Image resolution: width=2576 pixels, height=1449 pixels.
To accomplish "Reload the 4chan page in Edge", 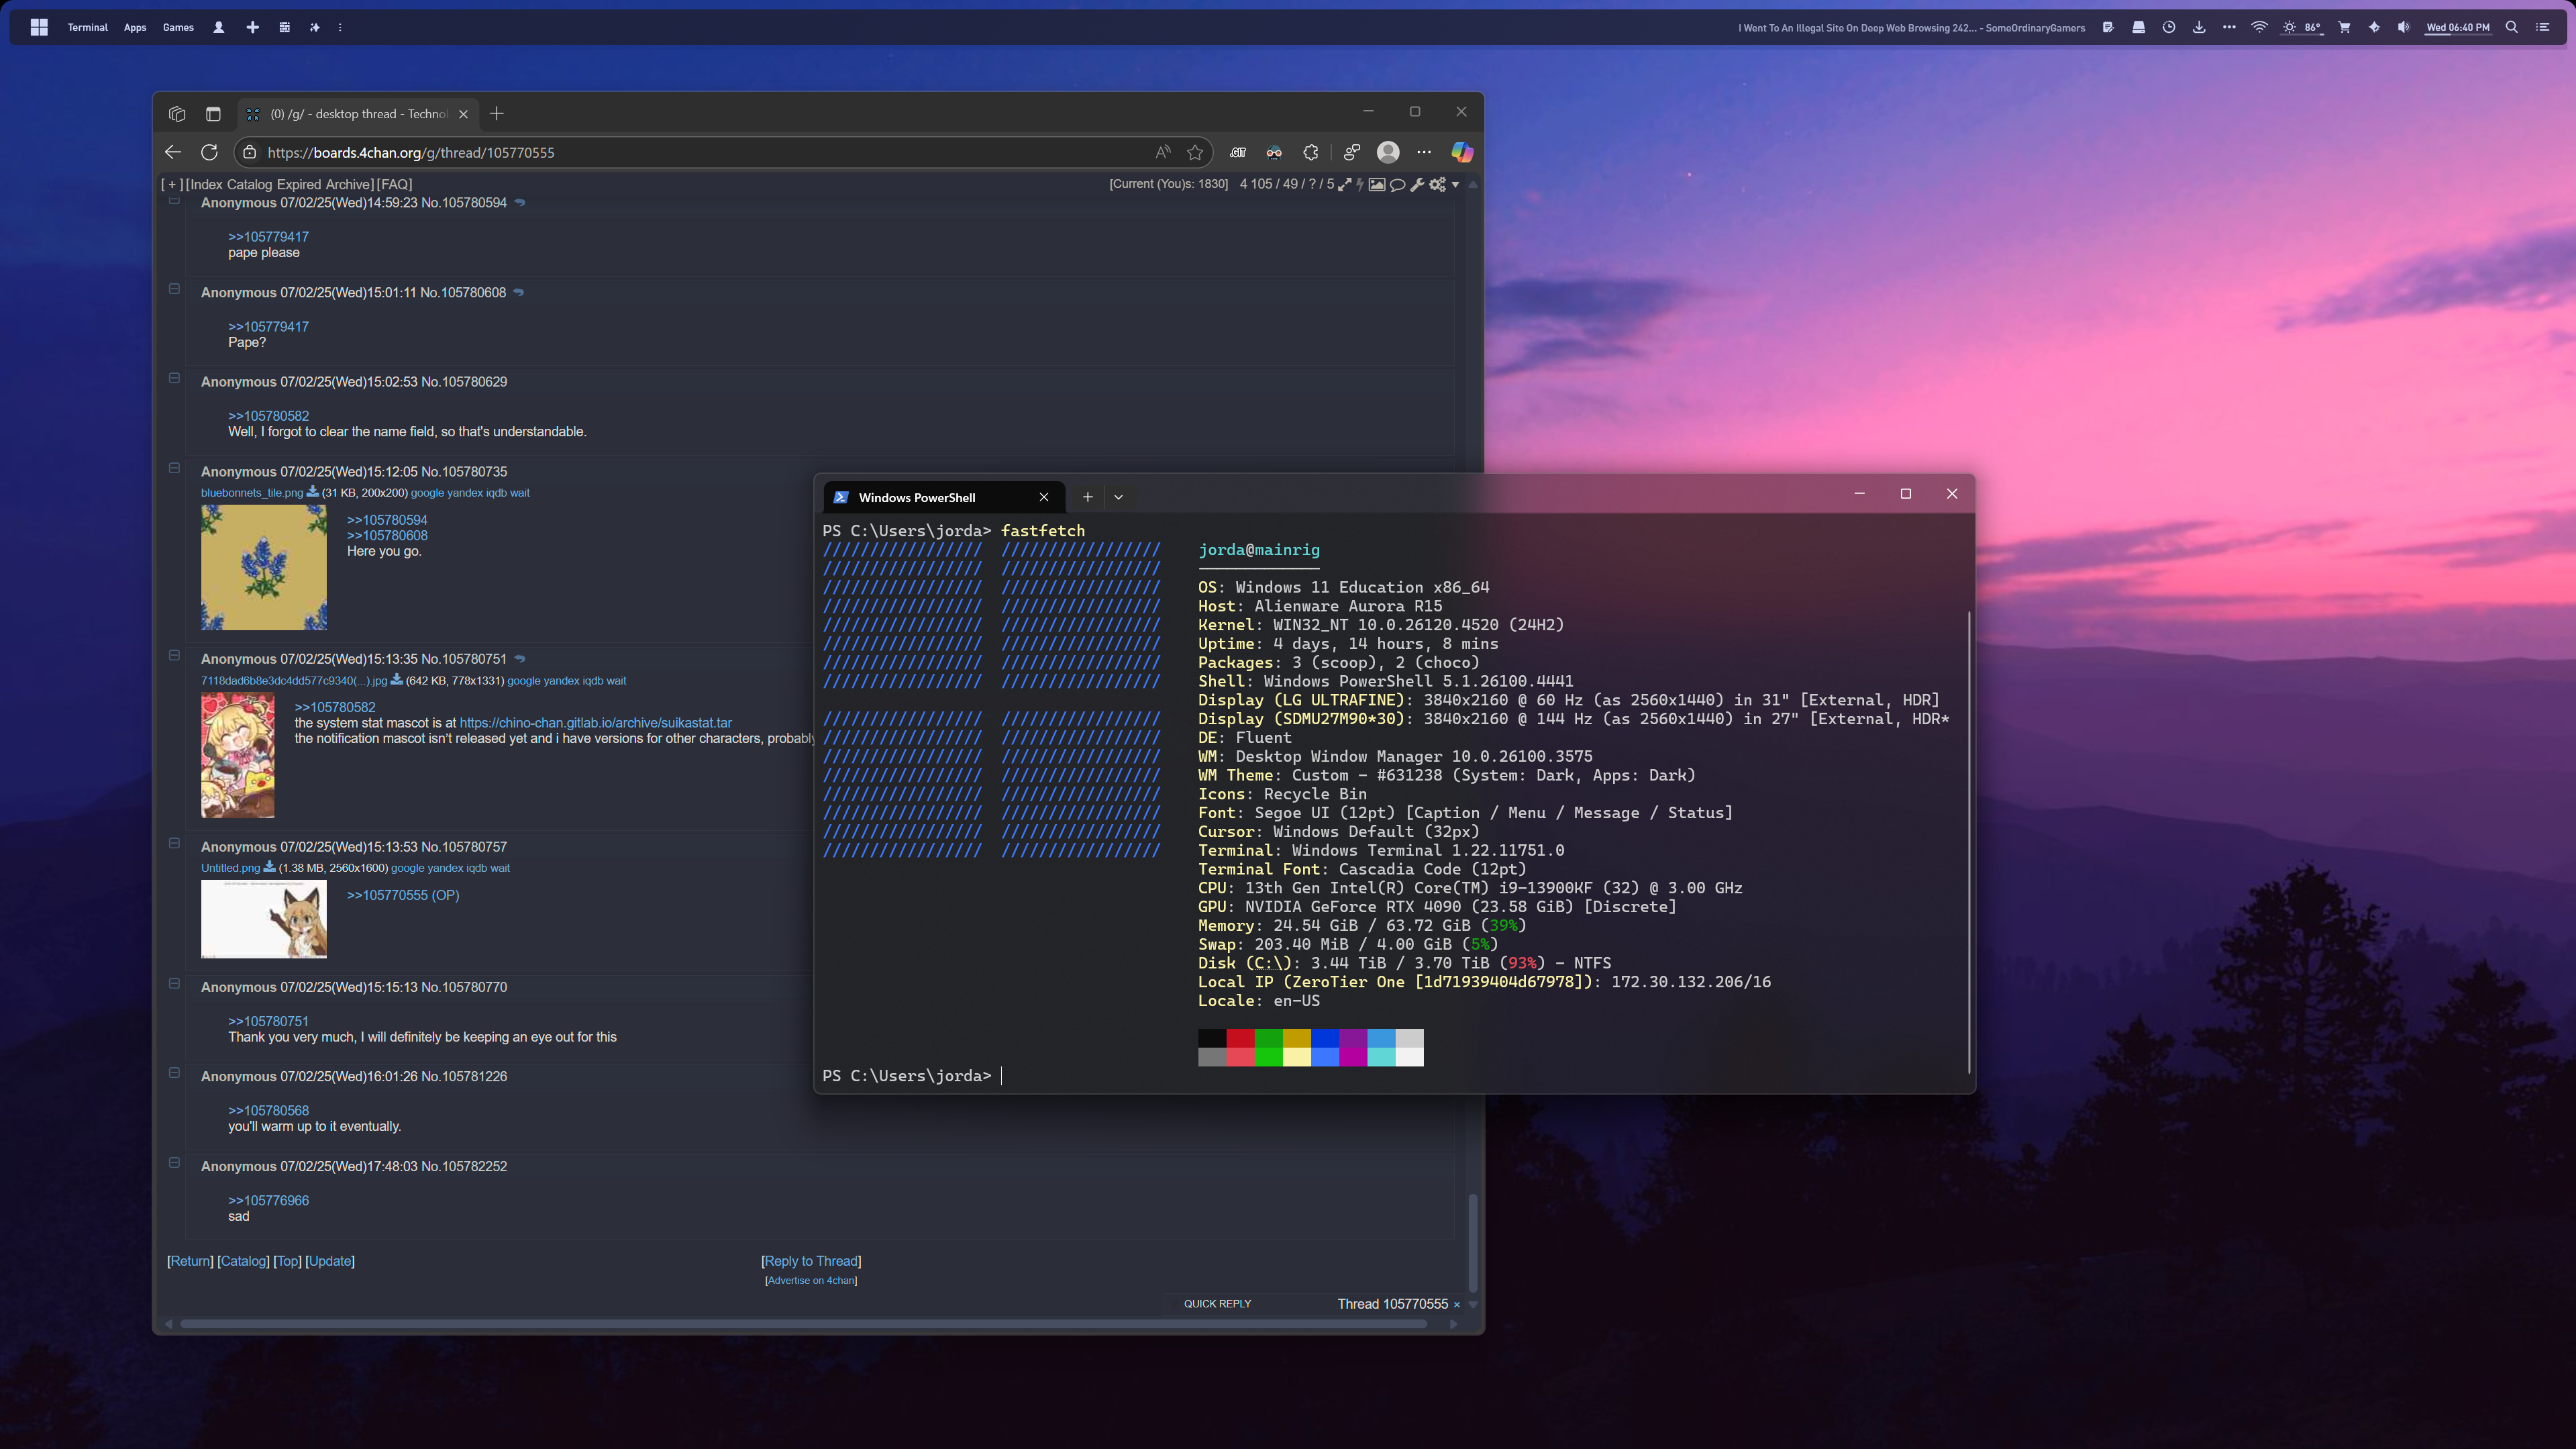I will [209, 152].
